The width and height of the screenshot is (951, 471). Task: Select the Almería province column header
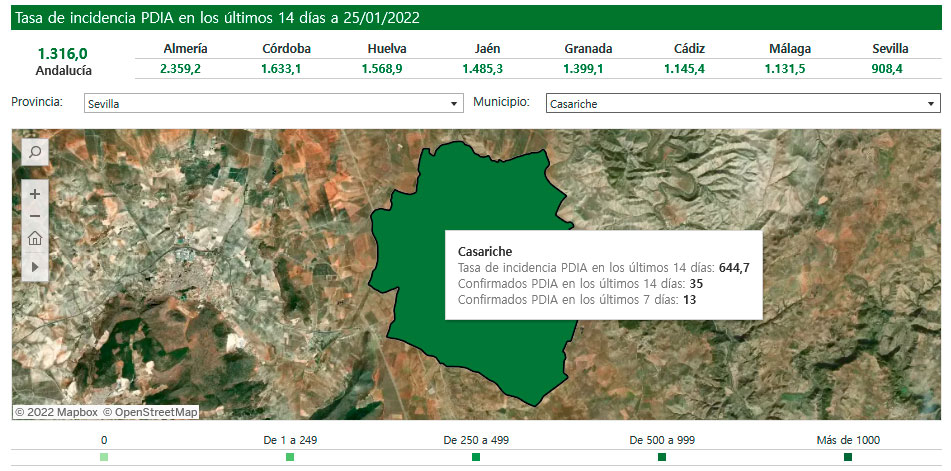pyautogui.click(x=184, y=48)
